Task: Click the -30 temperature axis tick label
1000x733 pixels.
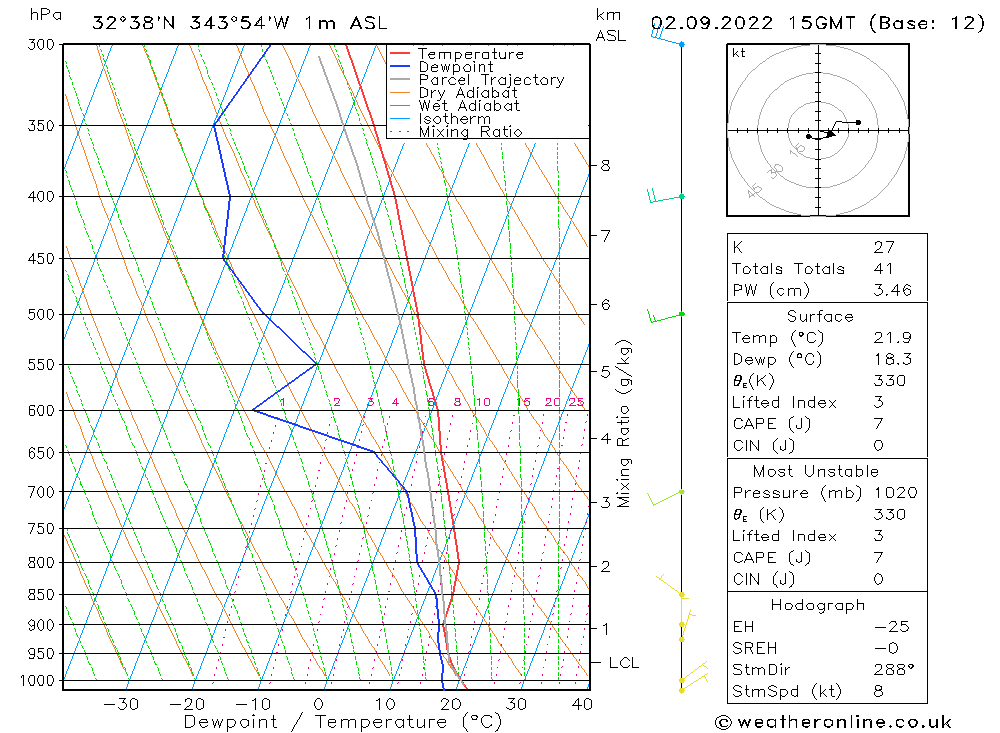Action: [121, 704]
